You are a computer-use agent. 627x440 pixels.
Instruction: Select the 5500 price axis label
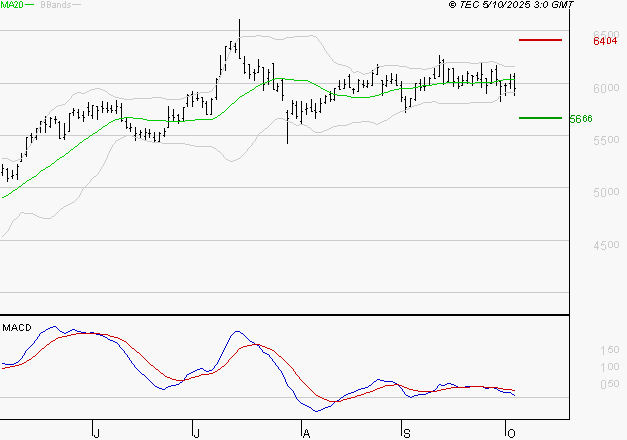(x=606, y=140)
